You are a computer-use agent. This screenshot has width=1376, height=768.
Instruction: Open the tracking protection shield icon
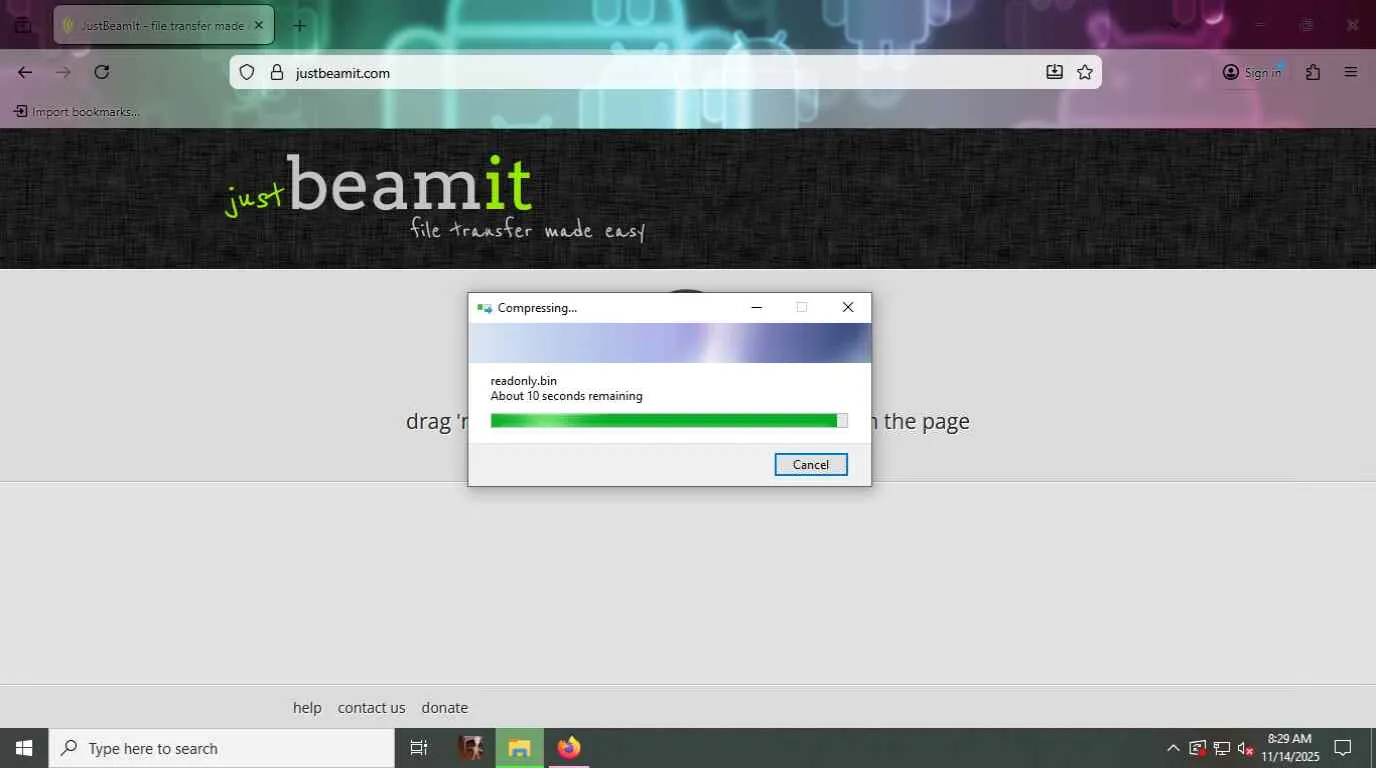pos(247,72)
